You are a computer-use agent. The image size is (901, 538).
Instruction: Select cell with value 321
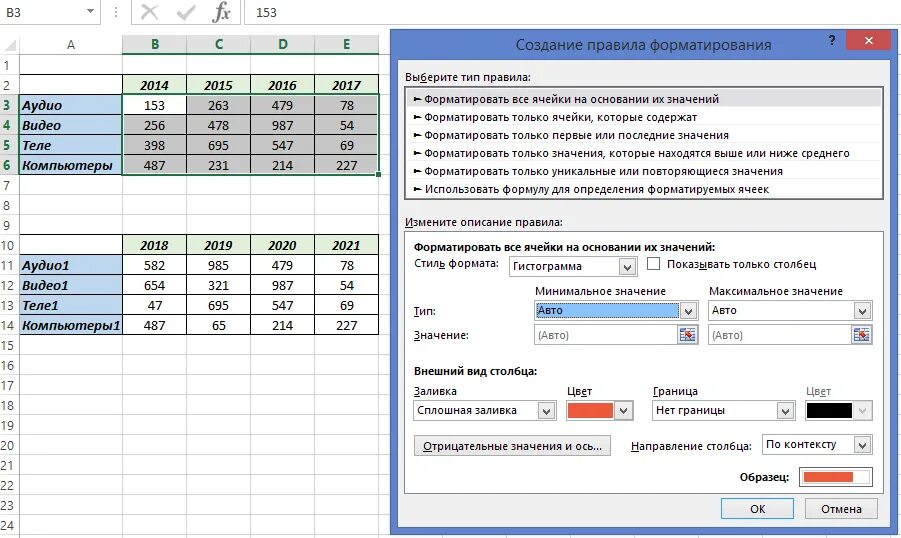click(218, 286)
